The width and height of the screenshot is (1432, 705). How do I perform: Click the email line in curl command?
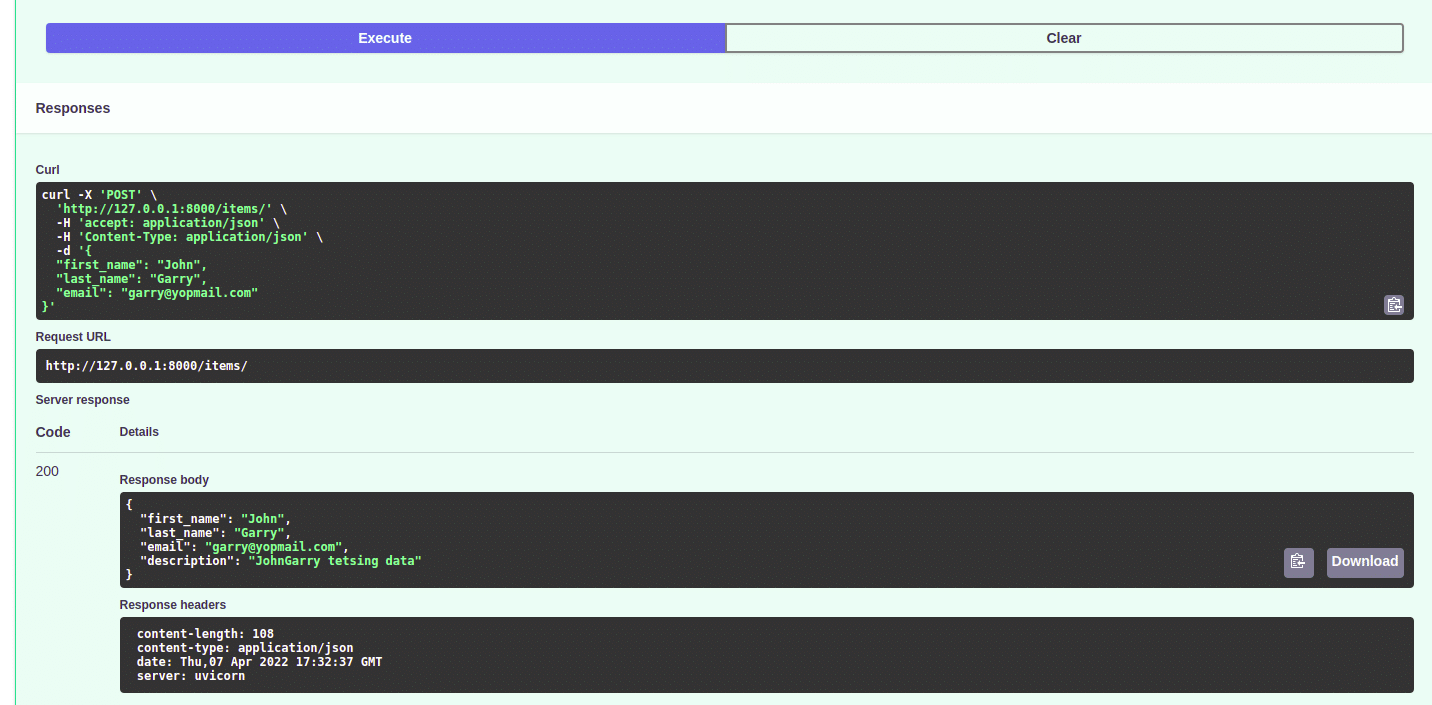coord(157,293)
